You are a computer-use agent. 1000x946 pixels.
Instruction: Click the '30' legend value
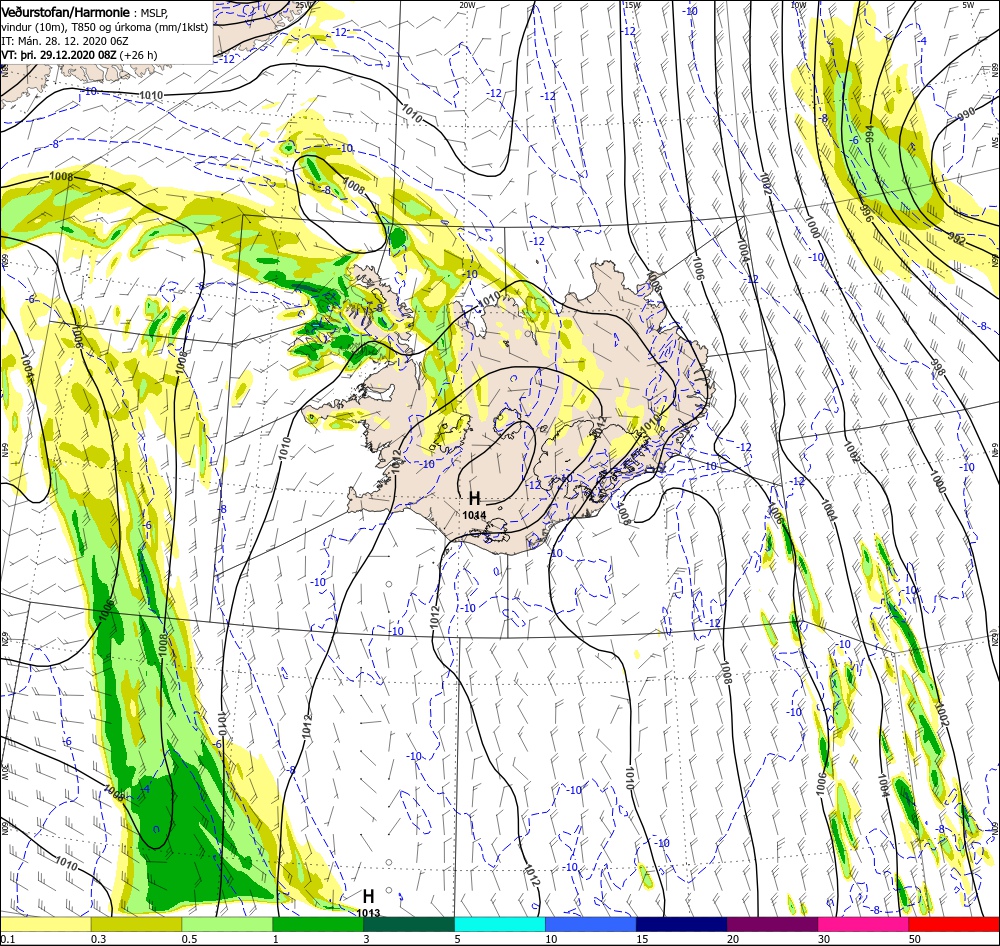[x=824, y=938]
